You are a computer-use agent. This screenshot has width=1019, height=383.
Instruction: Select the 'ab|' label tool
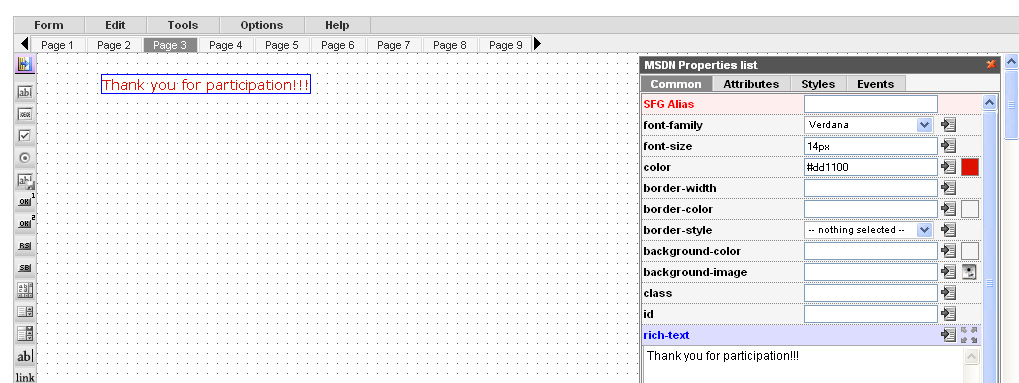[x=25, y=356]
